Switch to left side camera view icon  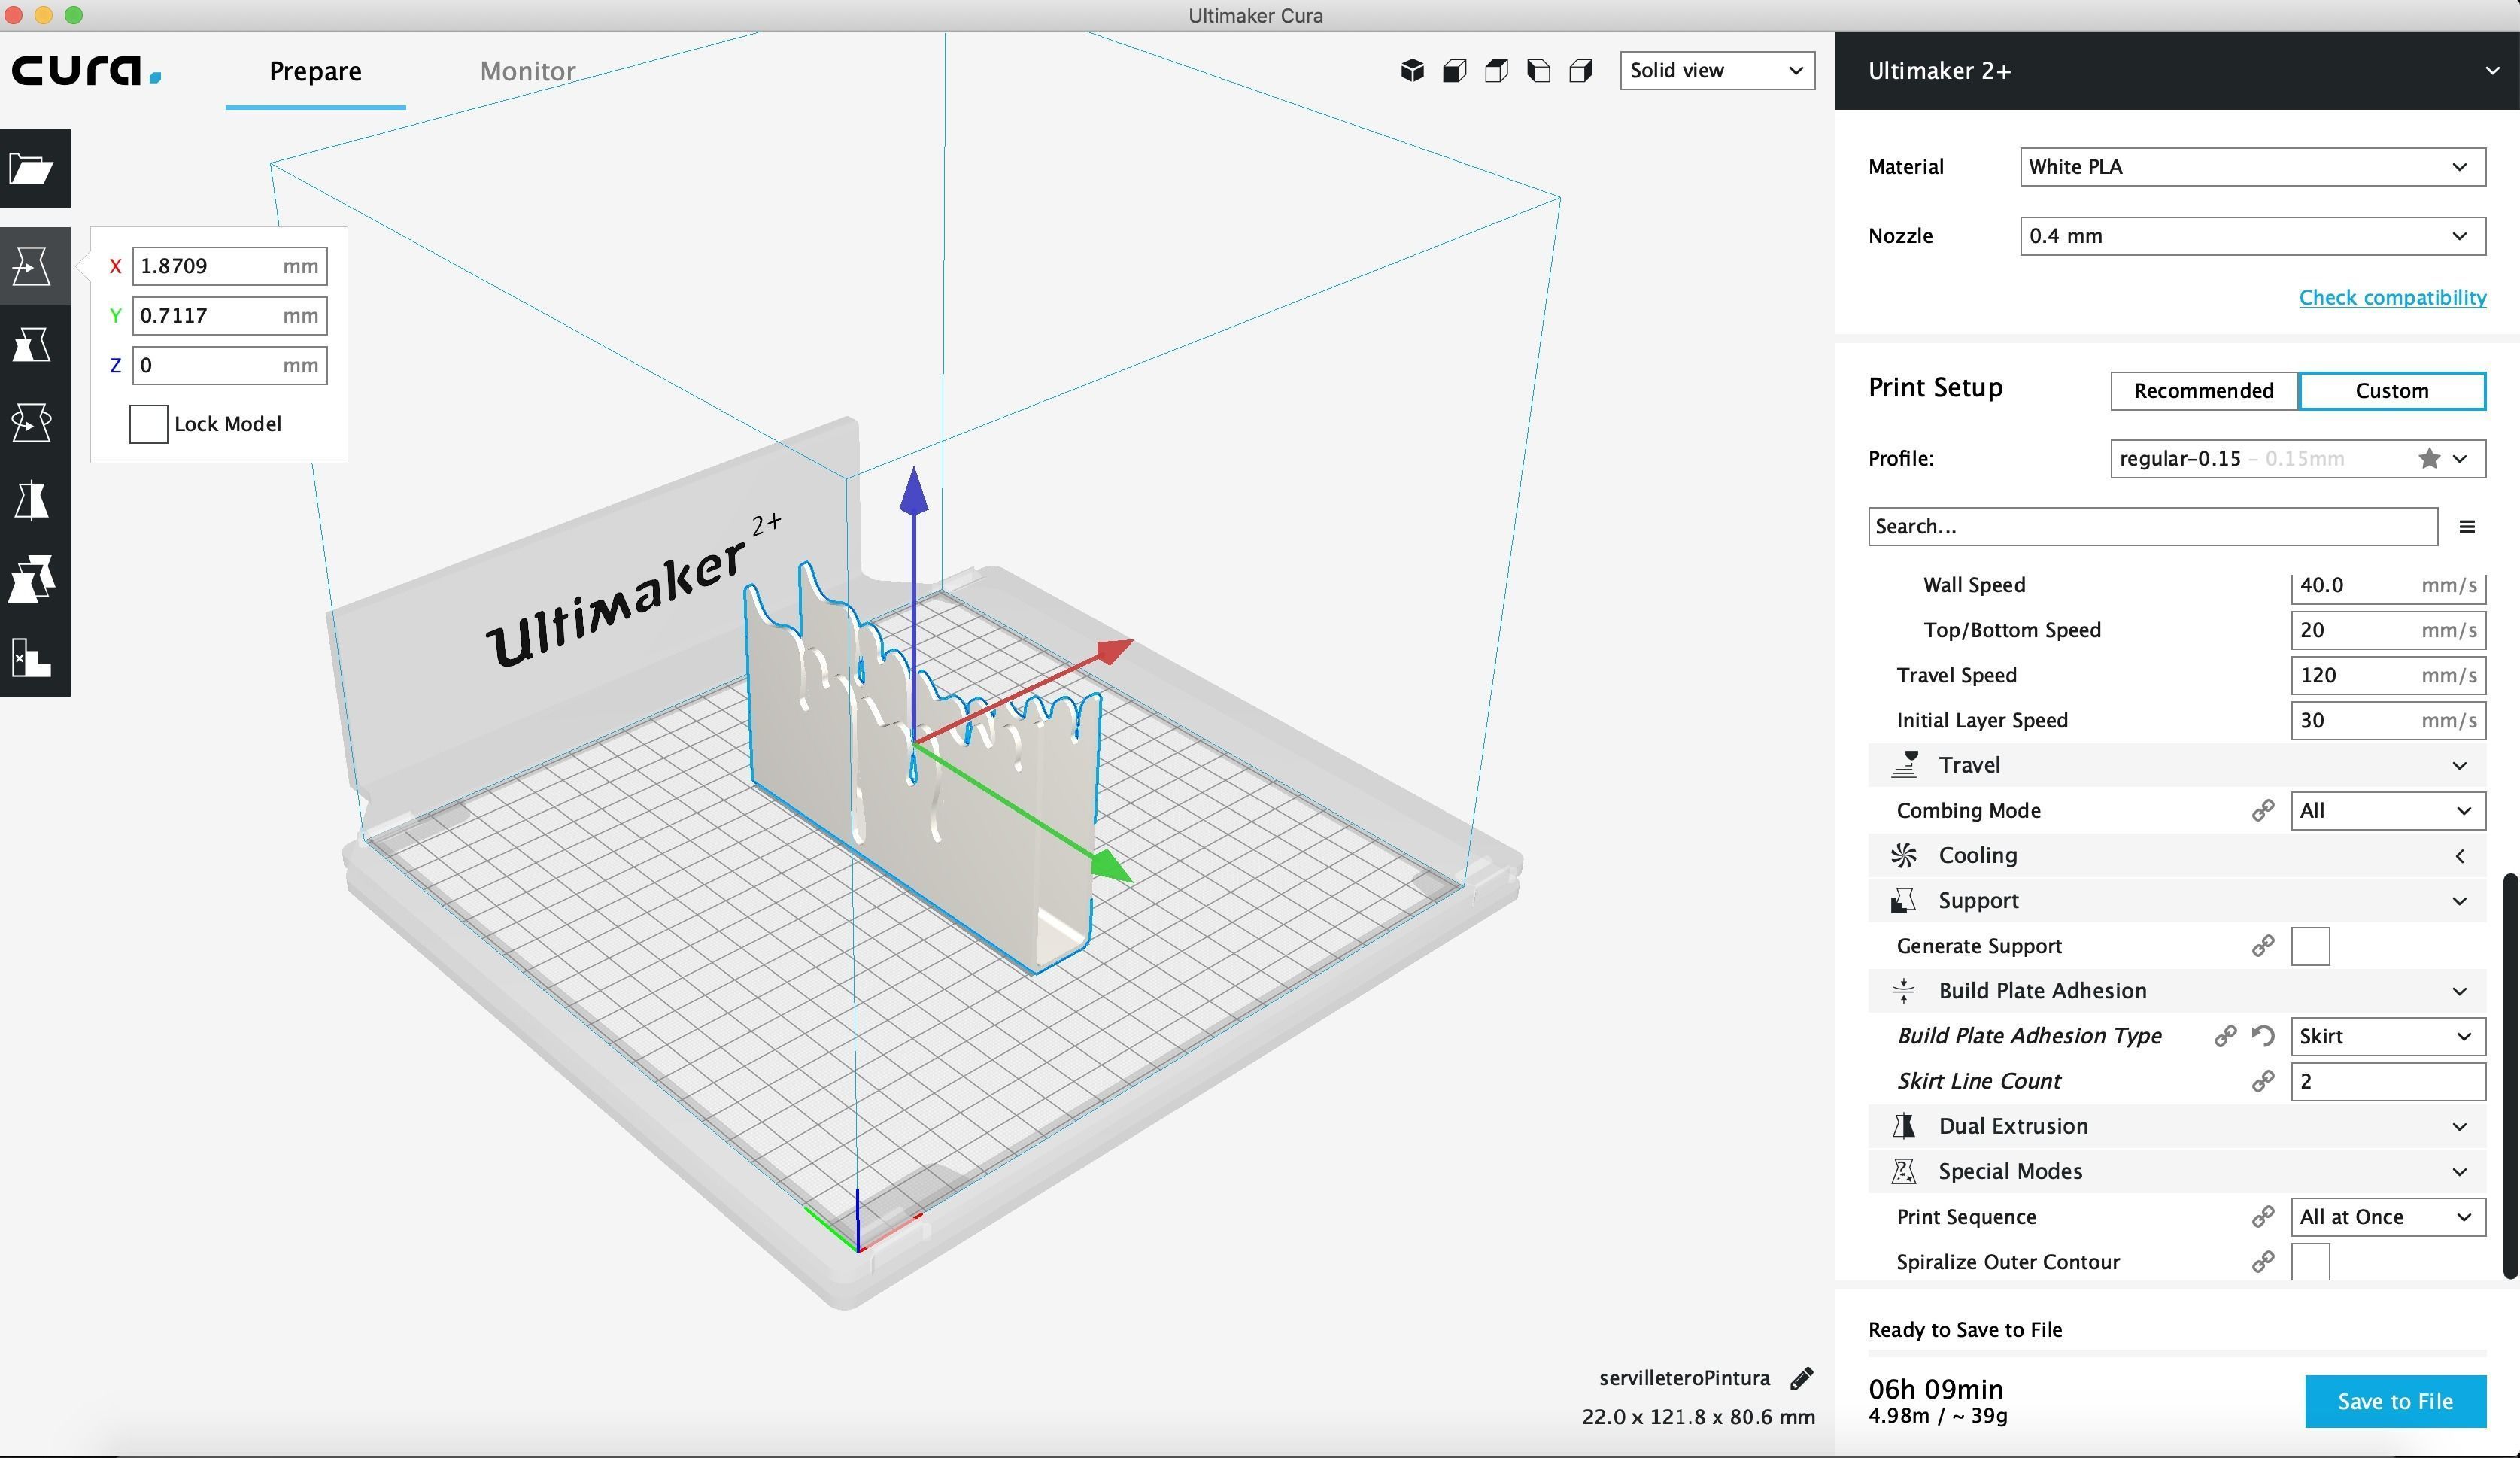click(x=1539, y=71)
